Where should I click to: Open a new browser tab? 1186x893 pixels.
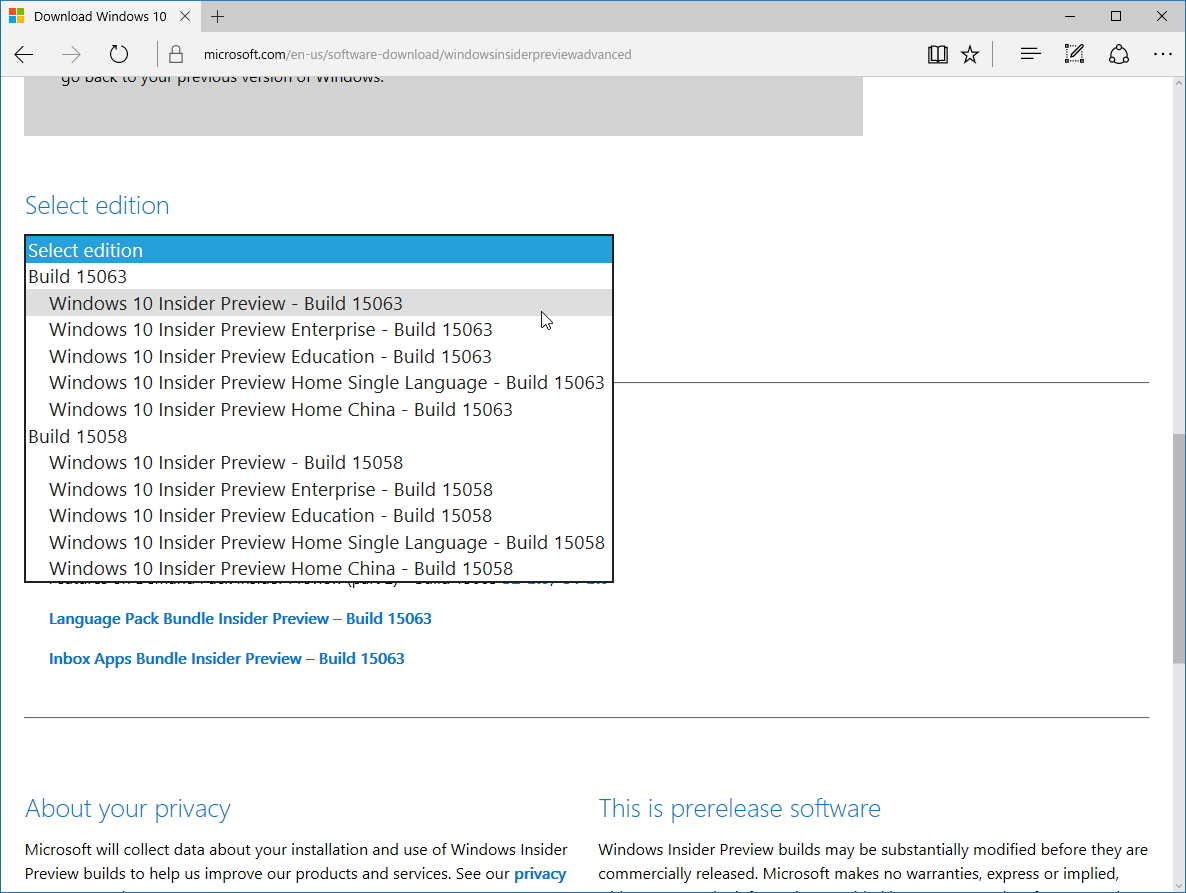[218, 16]
